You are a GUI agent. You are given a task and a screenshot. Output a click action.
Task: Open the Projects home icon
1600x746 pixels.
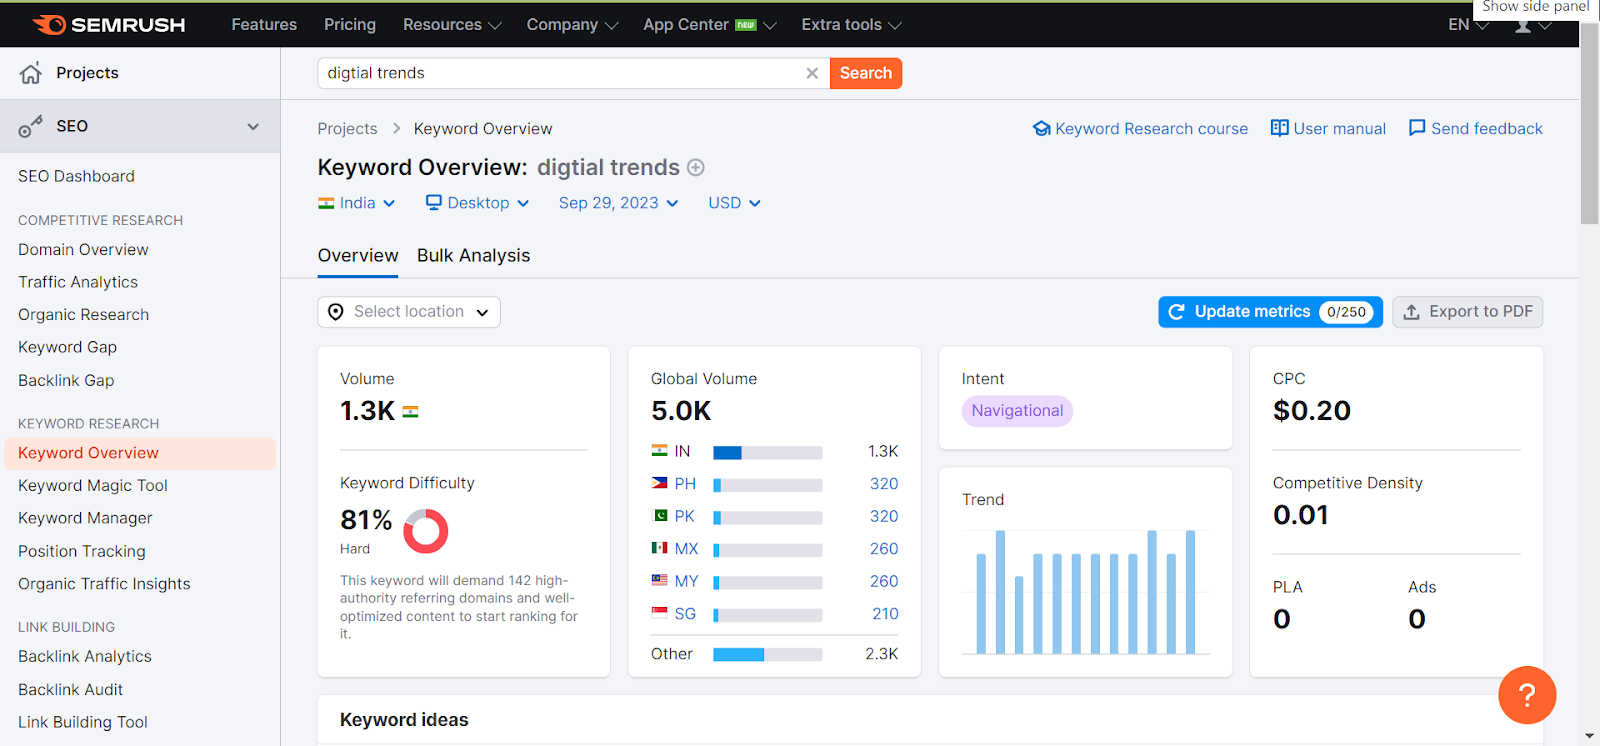31,73
